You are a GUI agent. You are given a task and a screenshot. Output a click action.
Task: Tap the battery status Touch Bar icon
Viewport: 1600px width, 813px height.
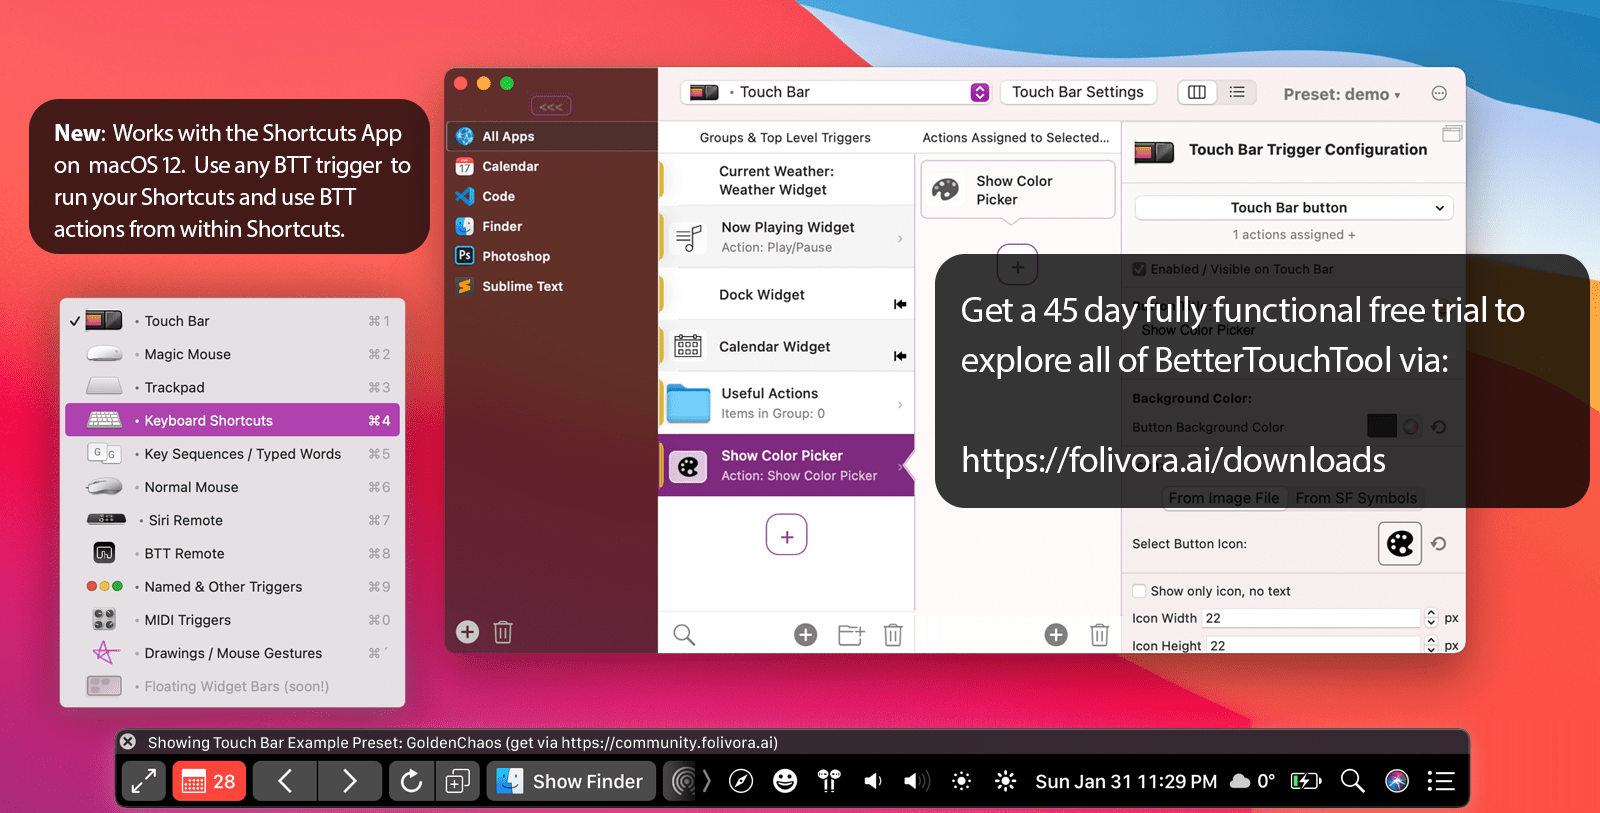(x=1306, y=781)
